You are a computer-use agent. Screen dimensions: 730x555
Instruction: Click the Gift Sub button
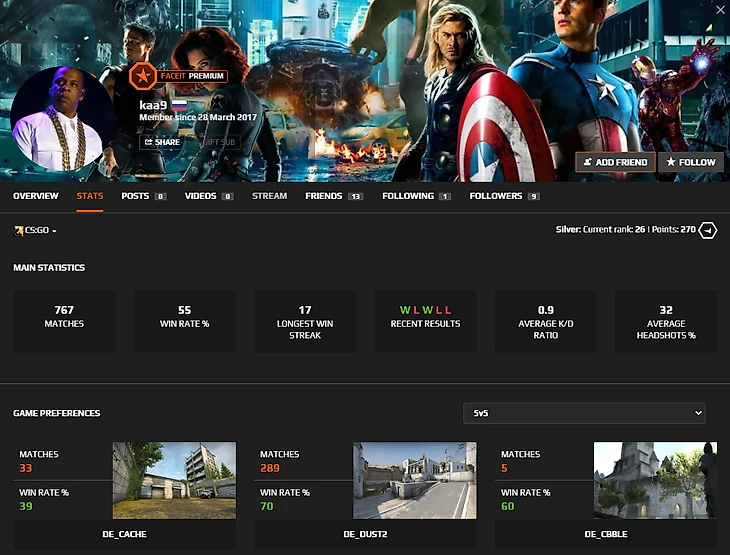point(219,142)
